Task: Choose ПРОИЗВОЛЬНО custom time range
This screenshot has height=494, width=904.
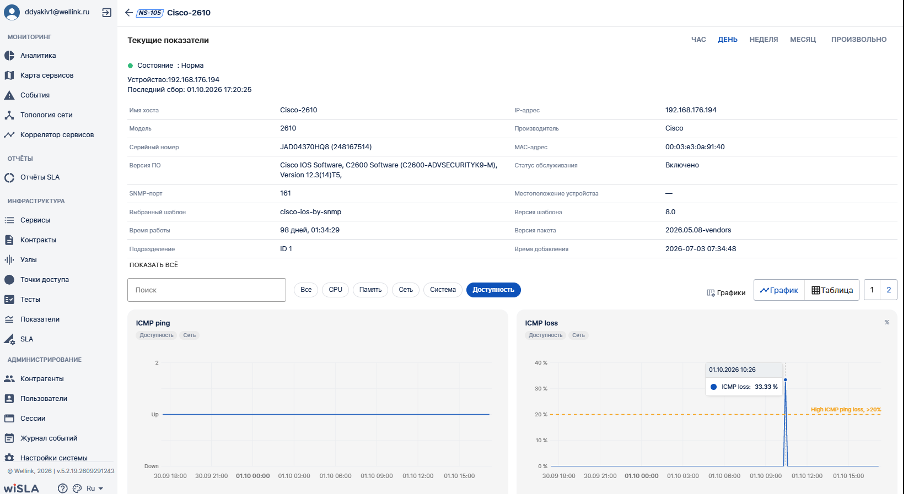Action: [x=858, y=40]
